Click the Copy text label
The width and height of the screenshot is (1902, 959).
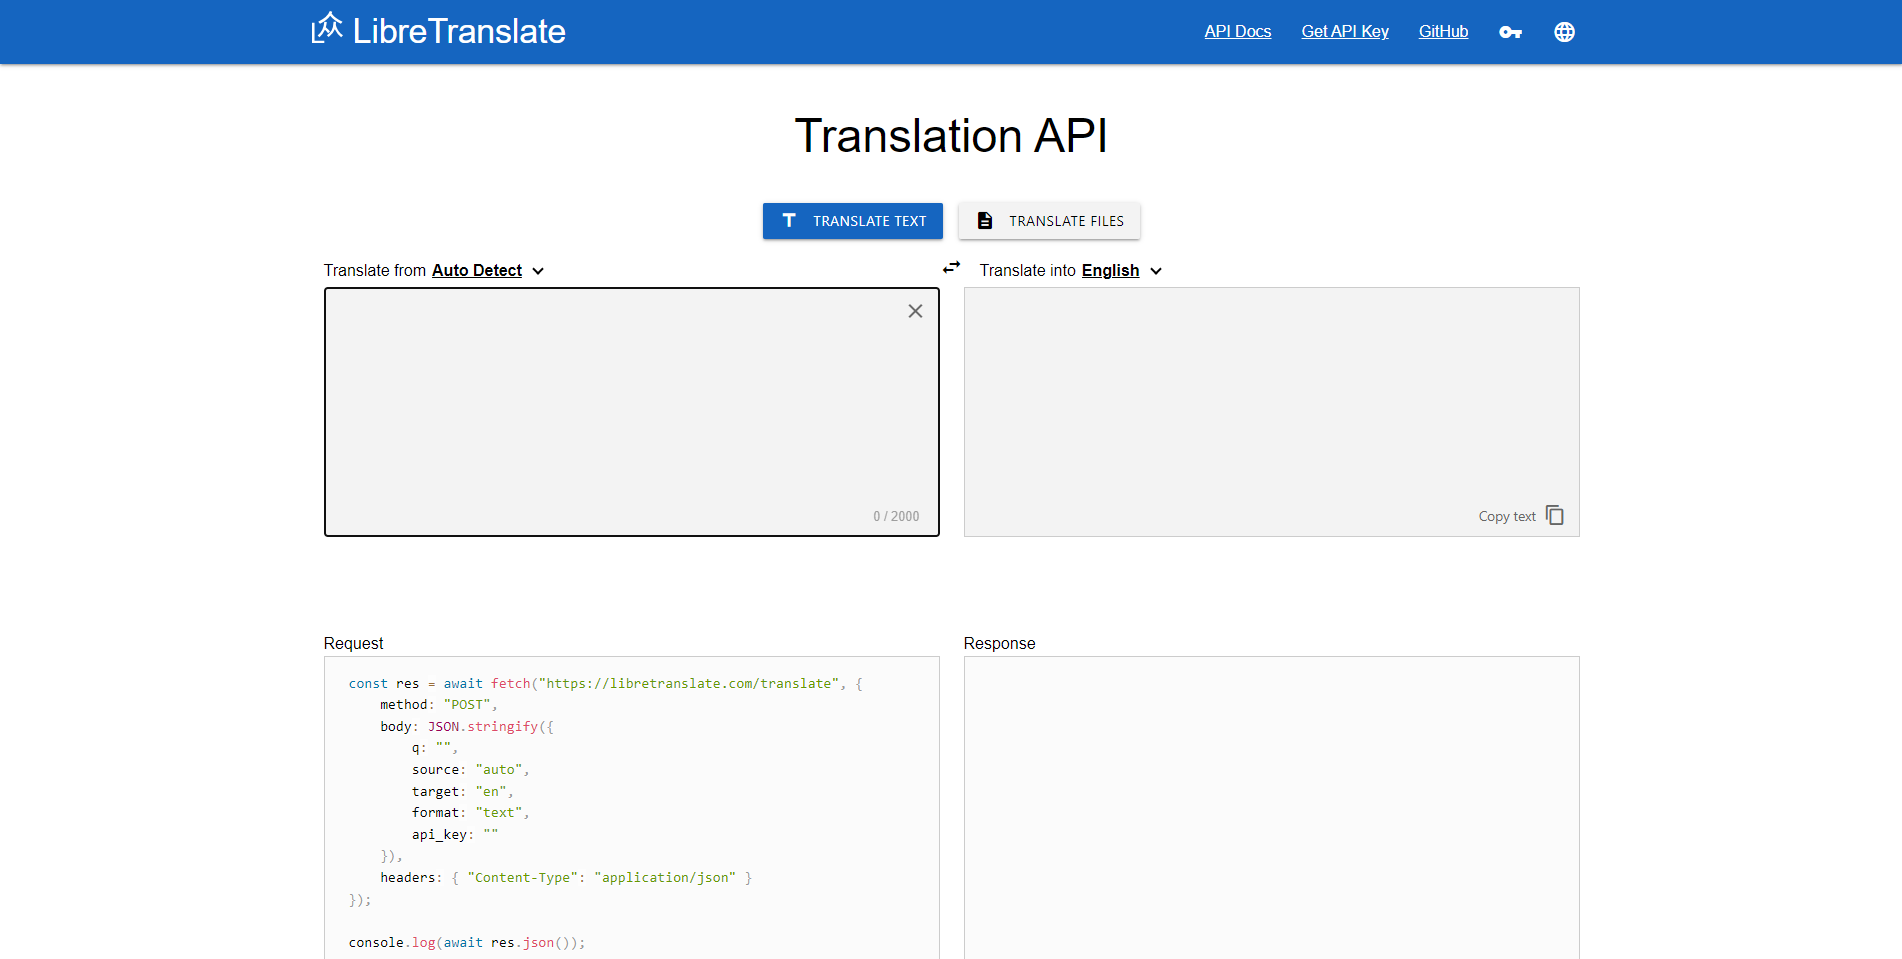[x=1506, y=516]
